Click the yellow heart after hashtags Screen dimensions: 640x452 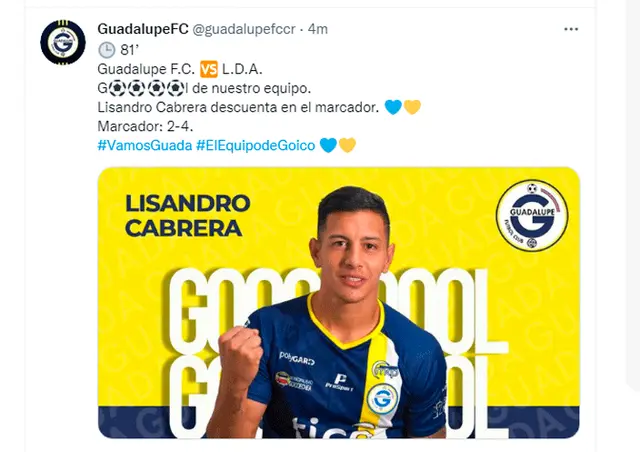pyautogui.click(x=347, y=145)
